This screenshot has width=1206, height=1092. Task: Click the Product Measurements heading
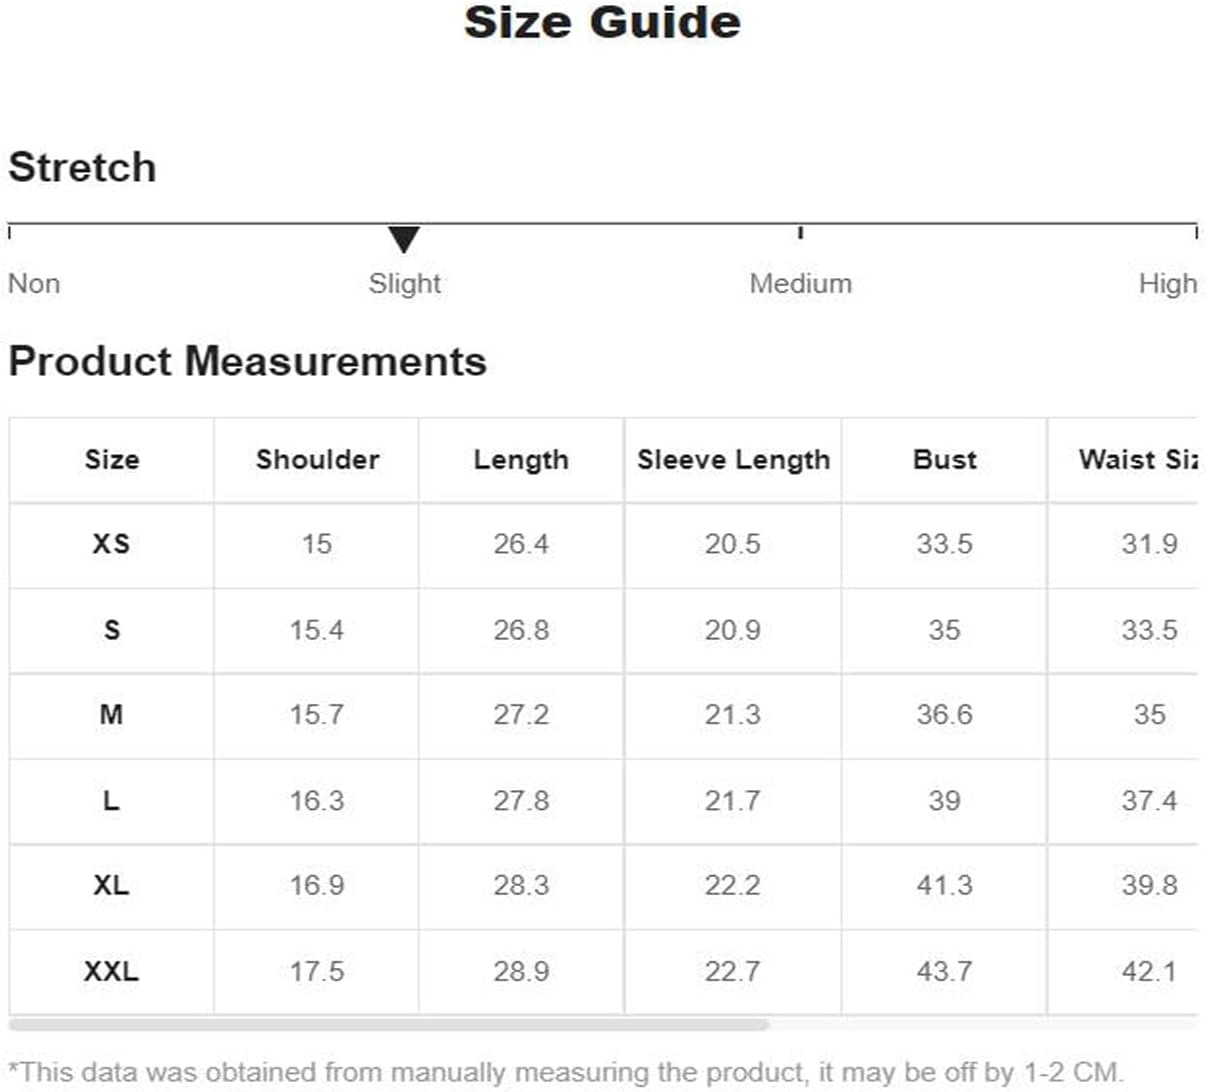coord(247,361)
